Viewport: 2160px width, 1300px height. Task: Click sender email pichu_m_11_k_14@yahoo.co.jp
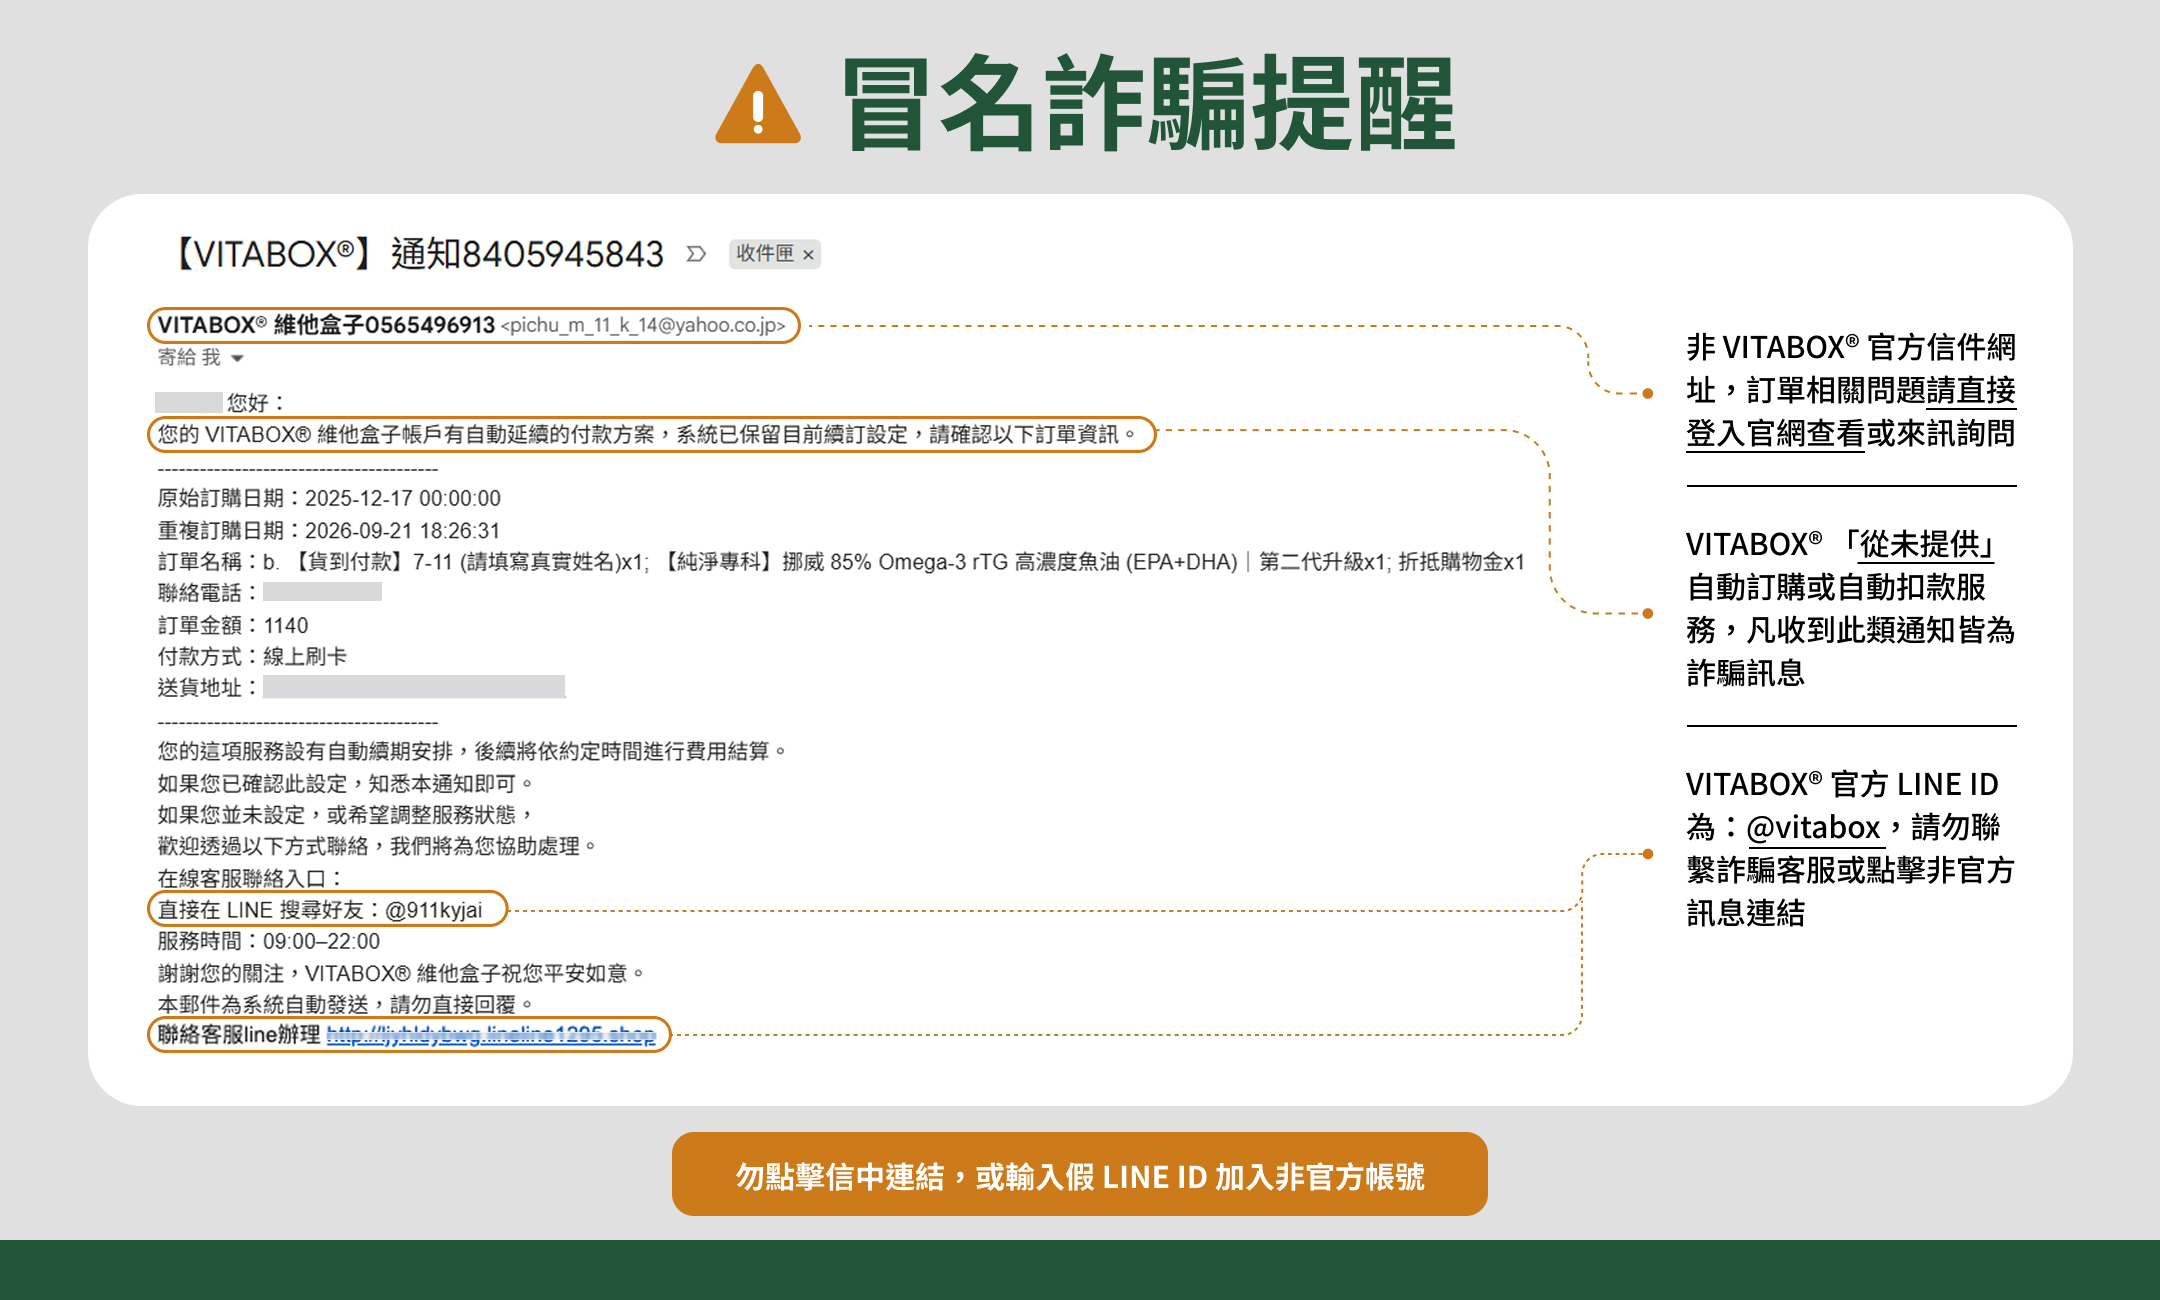point(643,325)
